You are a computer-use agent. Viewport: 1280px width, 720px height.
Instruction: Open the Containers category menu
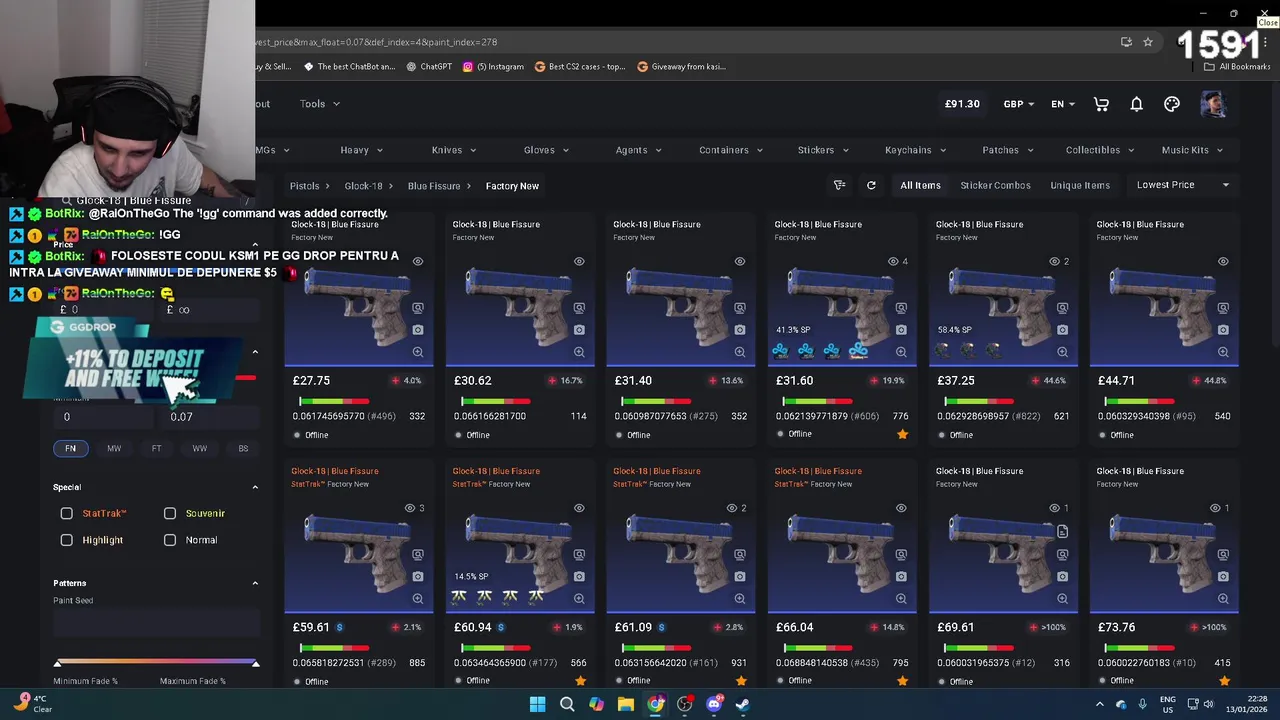731,150
